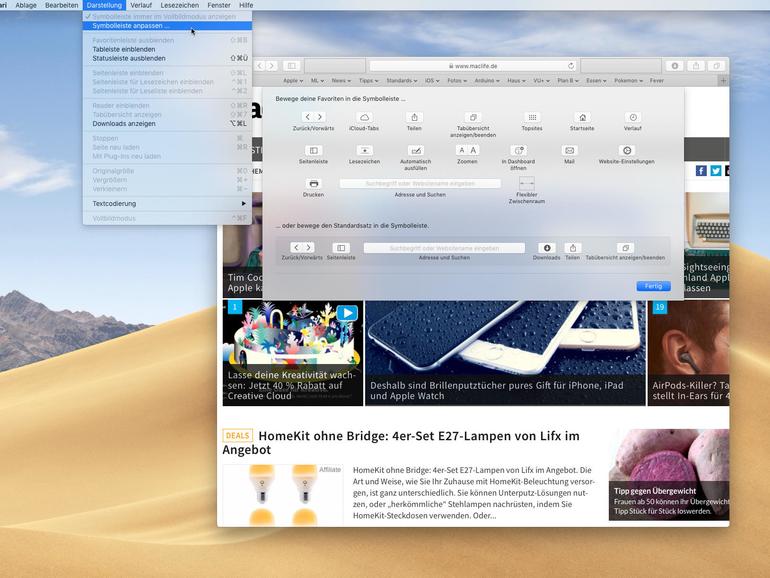This screenshot has height=578, width=770.
Task: Click the Startseite home icon
Action: (x=582, y=117)
